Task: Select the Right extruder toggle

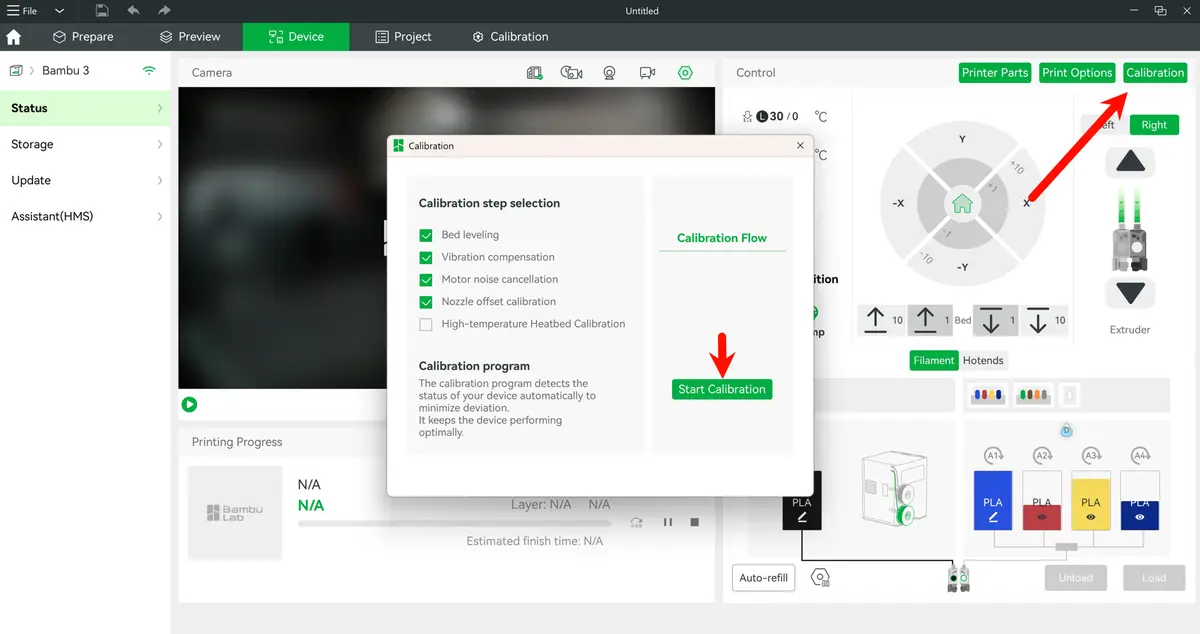Action: click(1154, 125)
